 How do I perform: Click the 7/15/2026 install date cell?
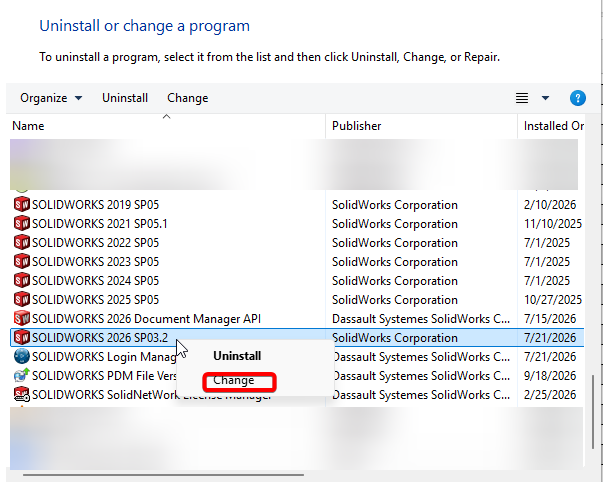tap(550, 319)
